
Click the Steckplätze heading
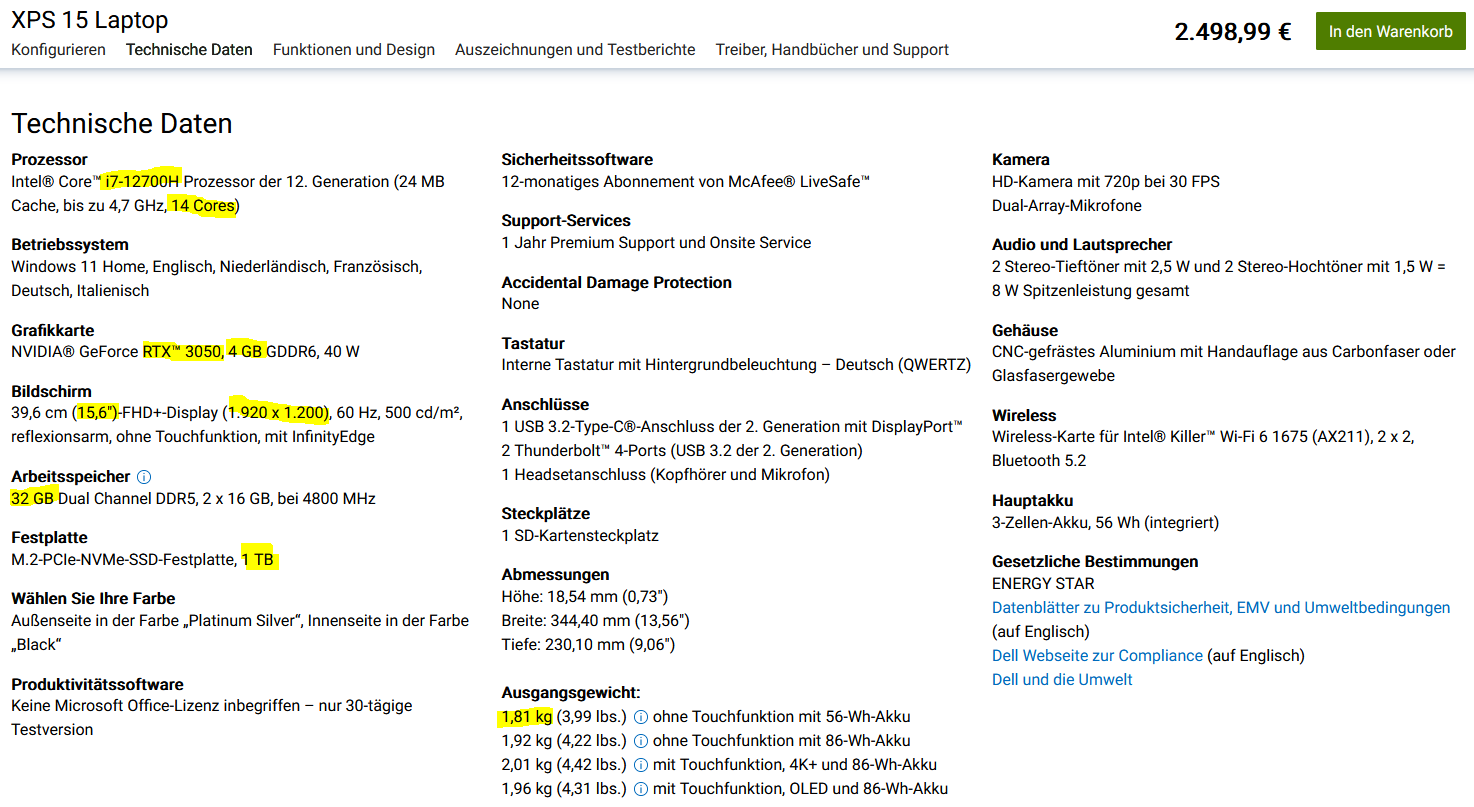(546, 513)
